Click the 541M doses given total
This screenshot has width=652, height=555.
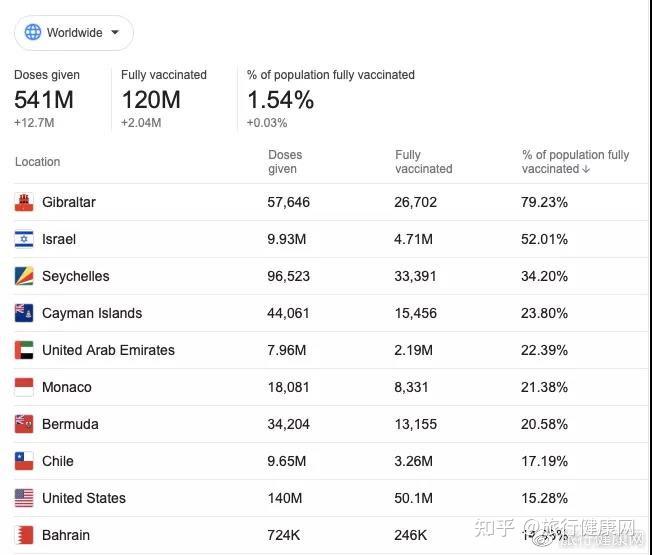(44, 100)
